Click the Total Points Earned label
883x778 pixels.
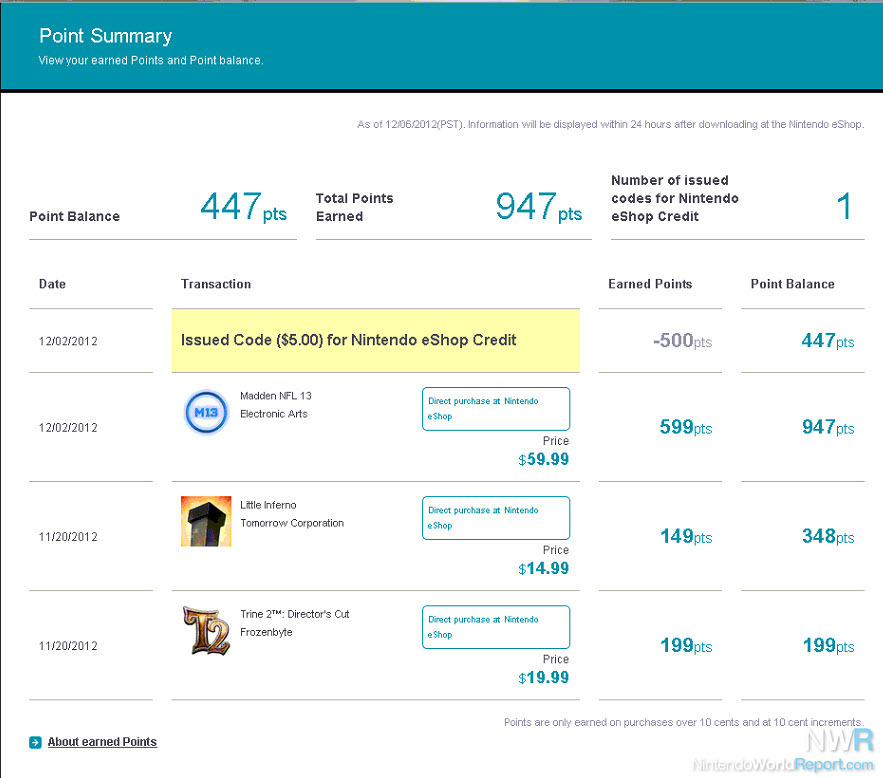[354, 207]
